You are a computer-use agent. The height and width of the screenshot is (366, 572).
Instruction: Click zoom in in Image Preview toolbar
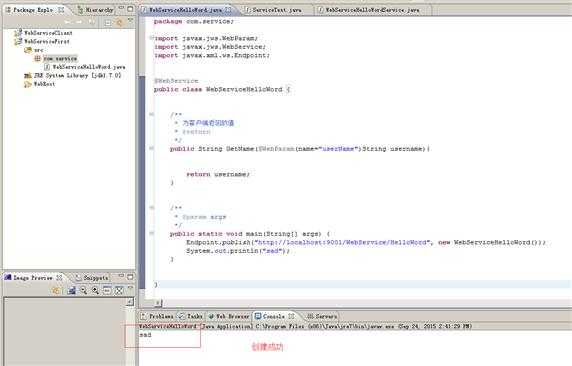point(95,290)
